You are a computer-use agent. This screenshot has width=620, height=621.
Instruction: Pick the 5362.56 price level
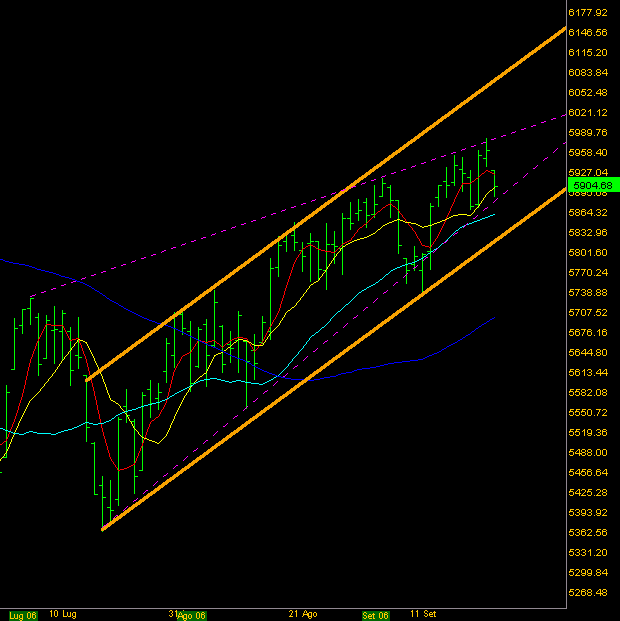coord(588,532)
